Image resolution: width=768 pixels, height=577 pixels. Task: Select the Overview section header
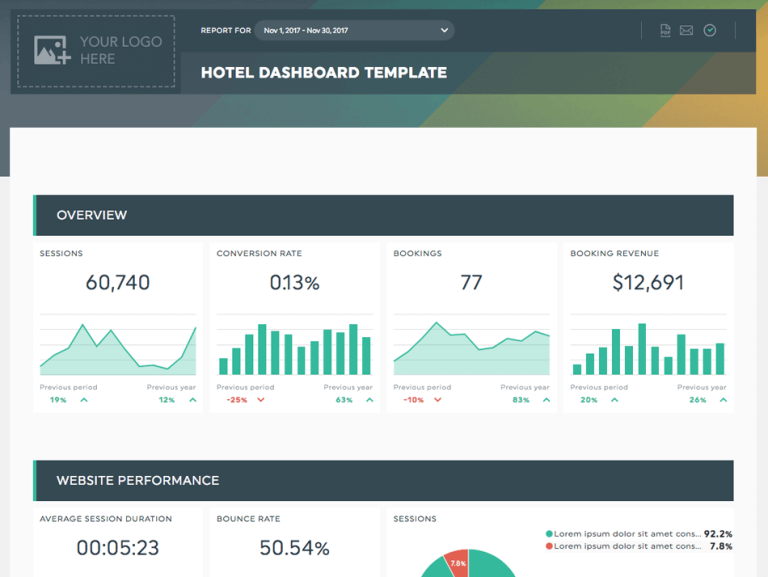(383, 215)
